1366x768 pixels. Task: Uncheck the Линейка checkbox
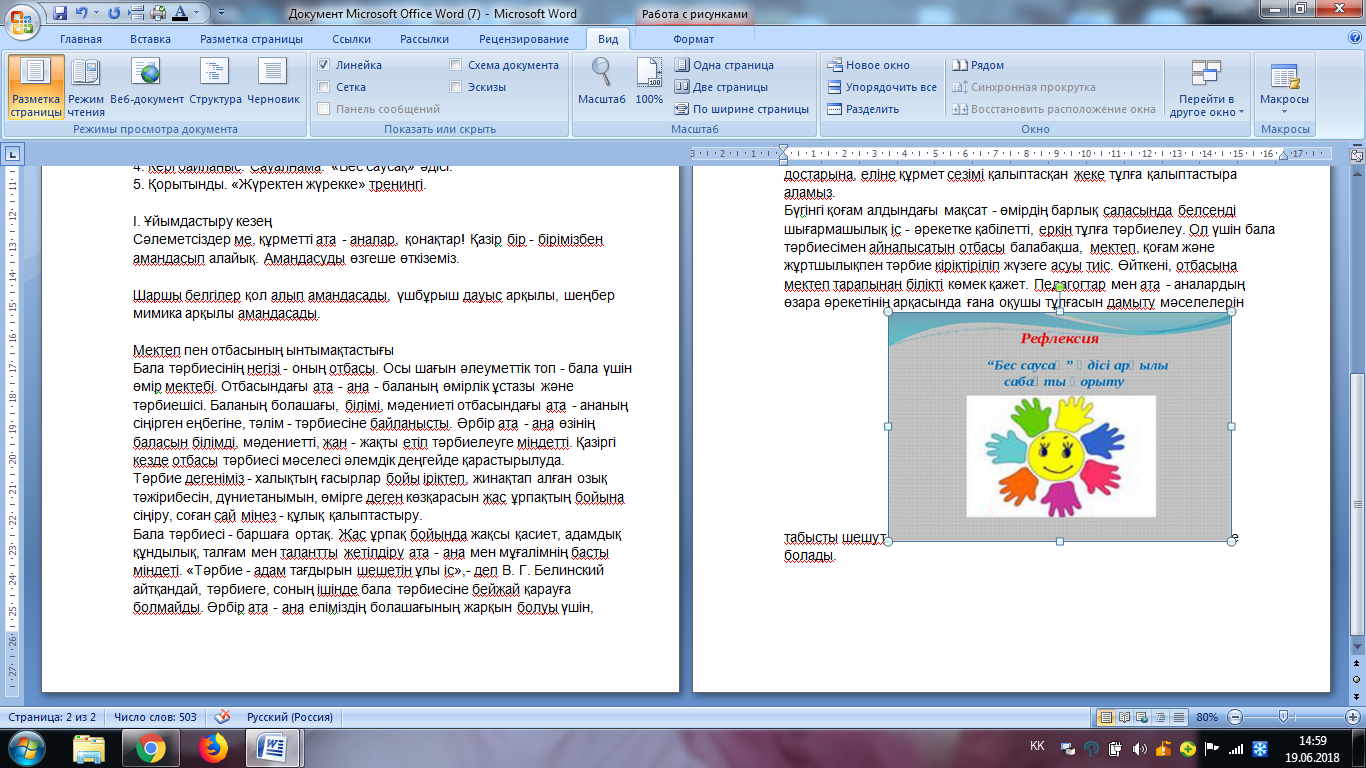click(x=324, y=65)
